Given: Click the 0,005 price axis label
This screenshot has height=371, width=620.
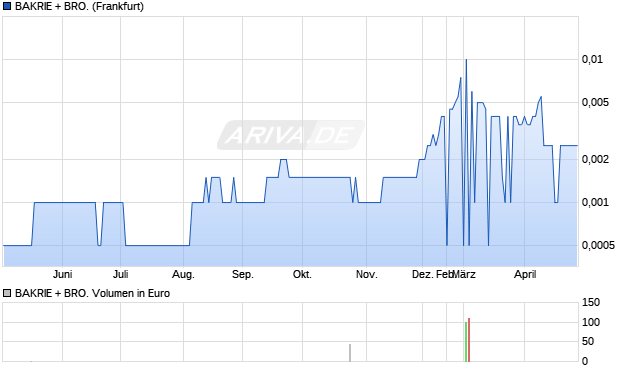Looking at the screenshot, I should (x=595, y=102).
